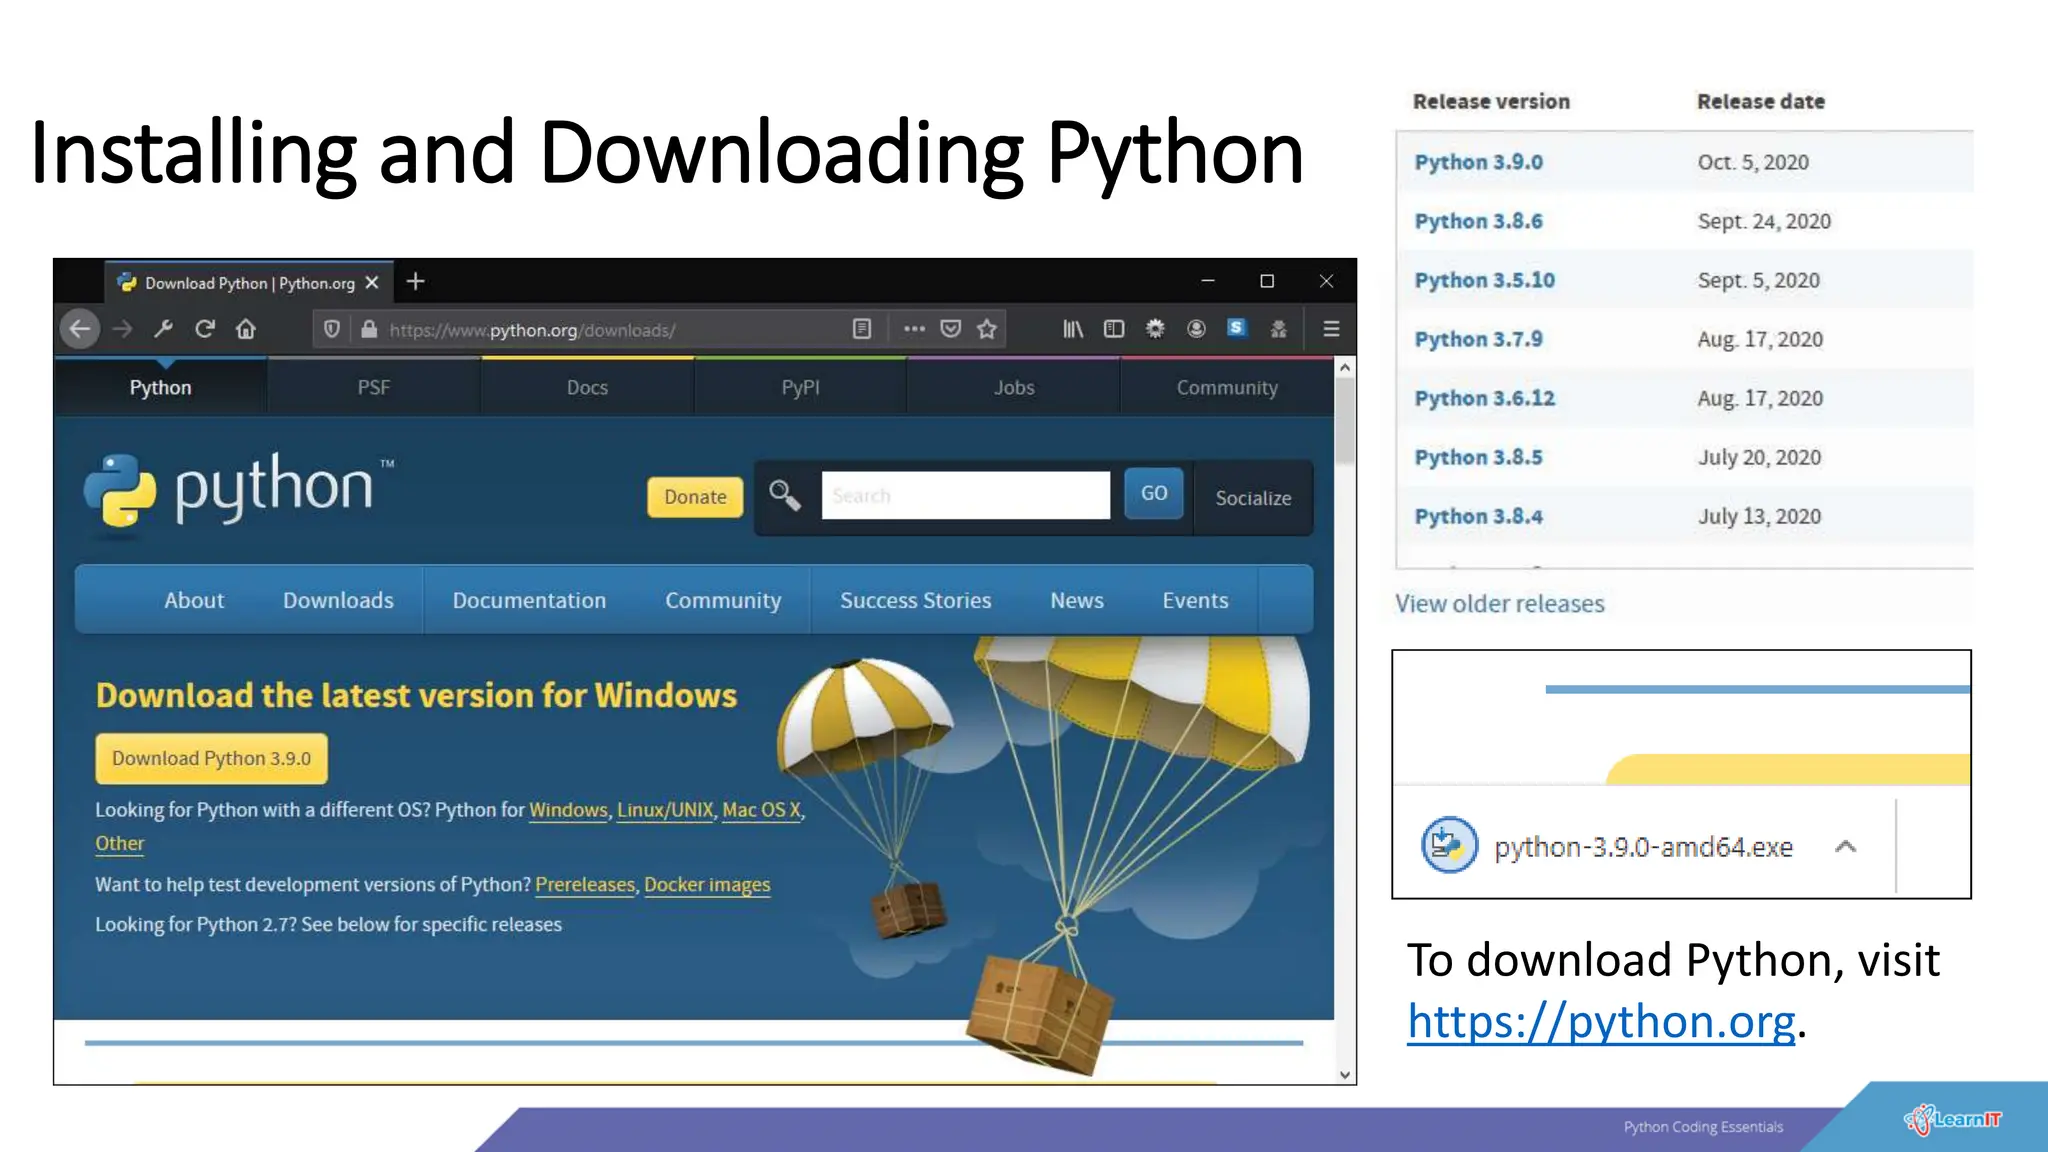The width and height of the screenshot is (2048, 1152).
Task: Go to the browser home page icon
Action: 246,329
